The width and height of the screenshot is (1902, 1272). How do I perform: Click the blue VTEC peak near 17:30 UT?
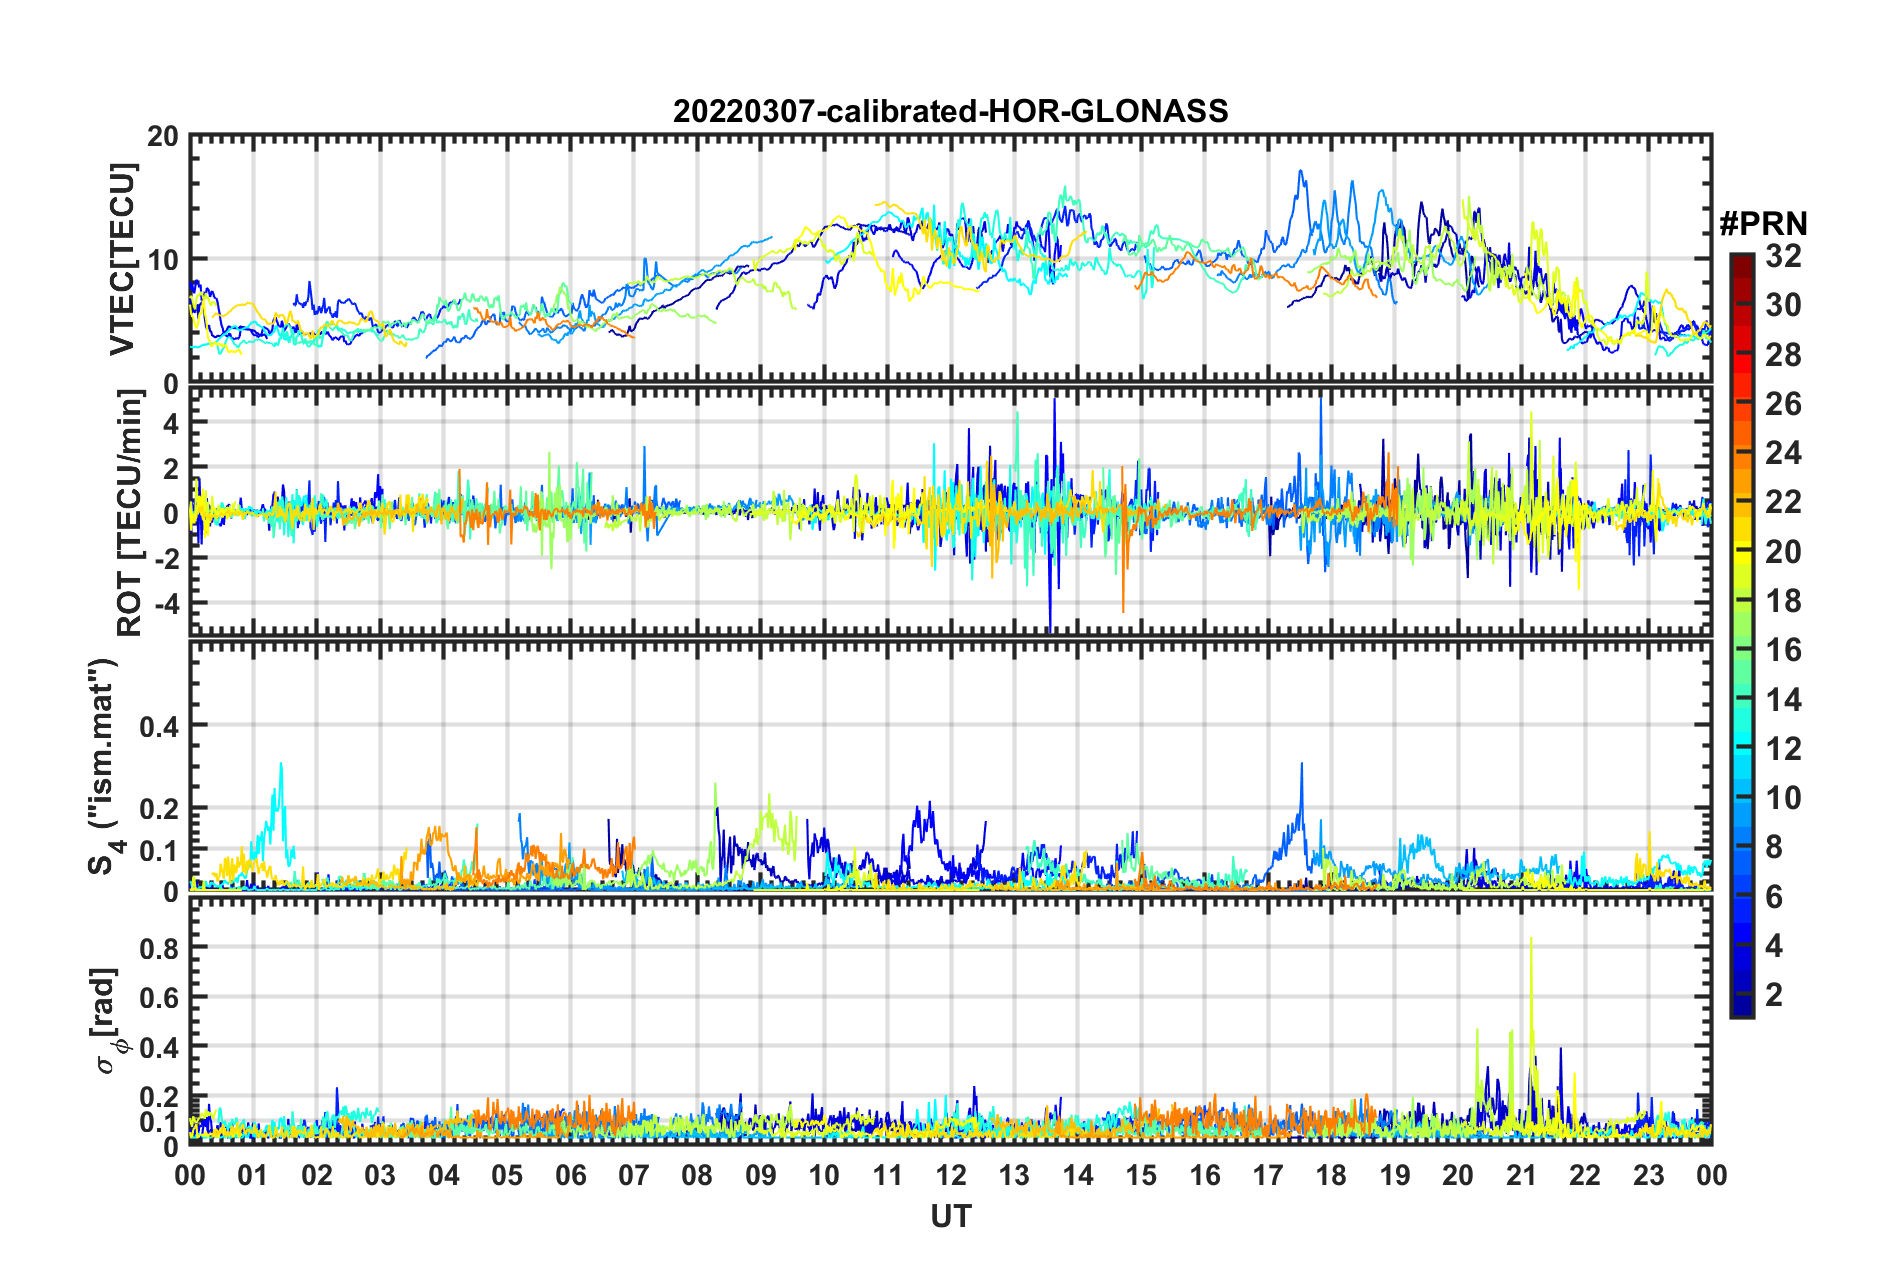click(1300, 172)
